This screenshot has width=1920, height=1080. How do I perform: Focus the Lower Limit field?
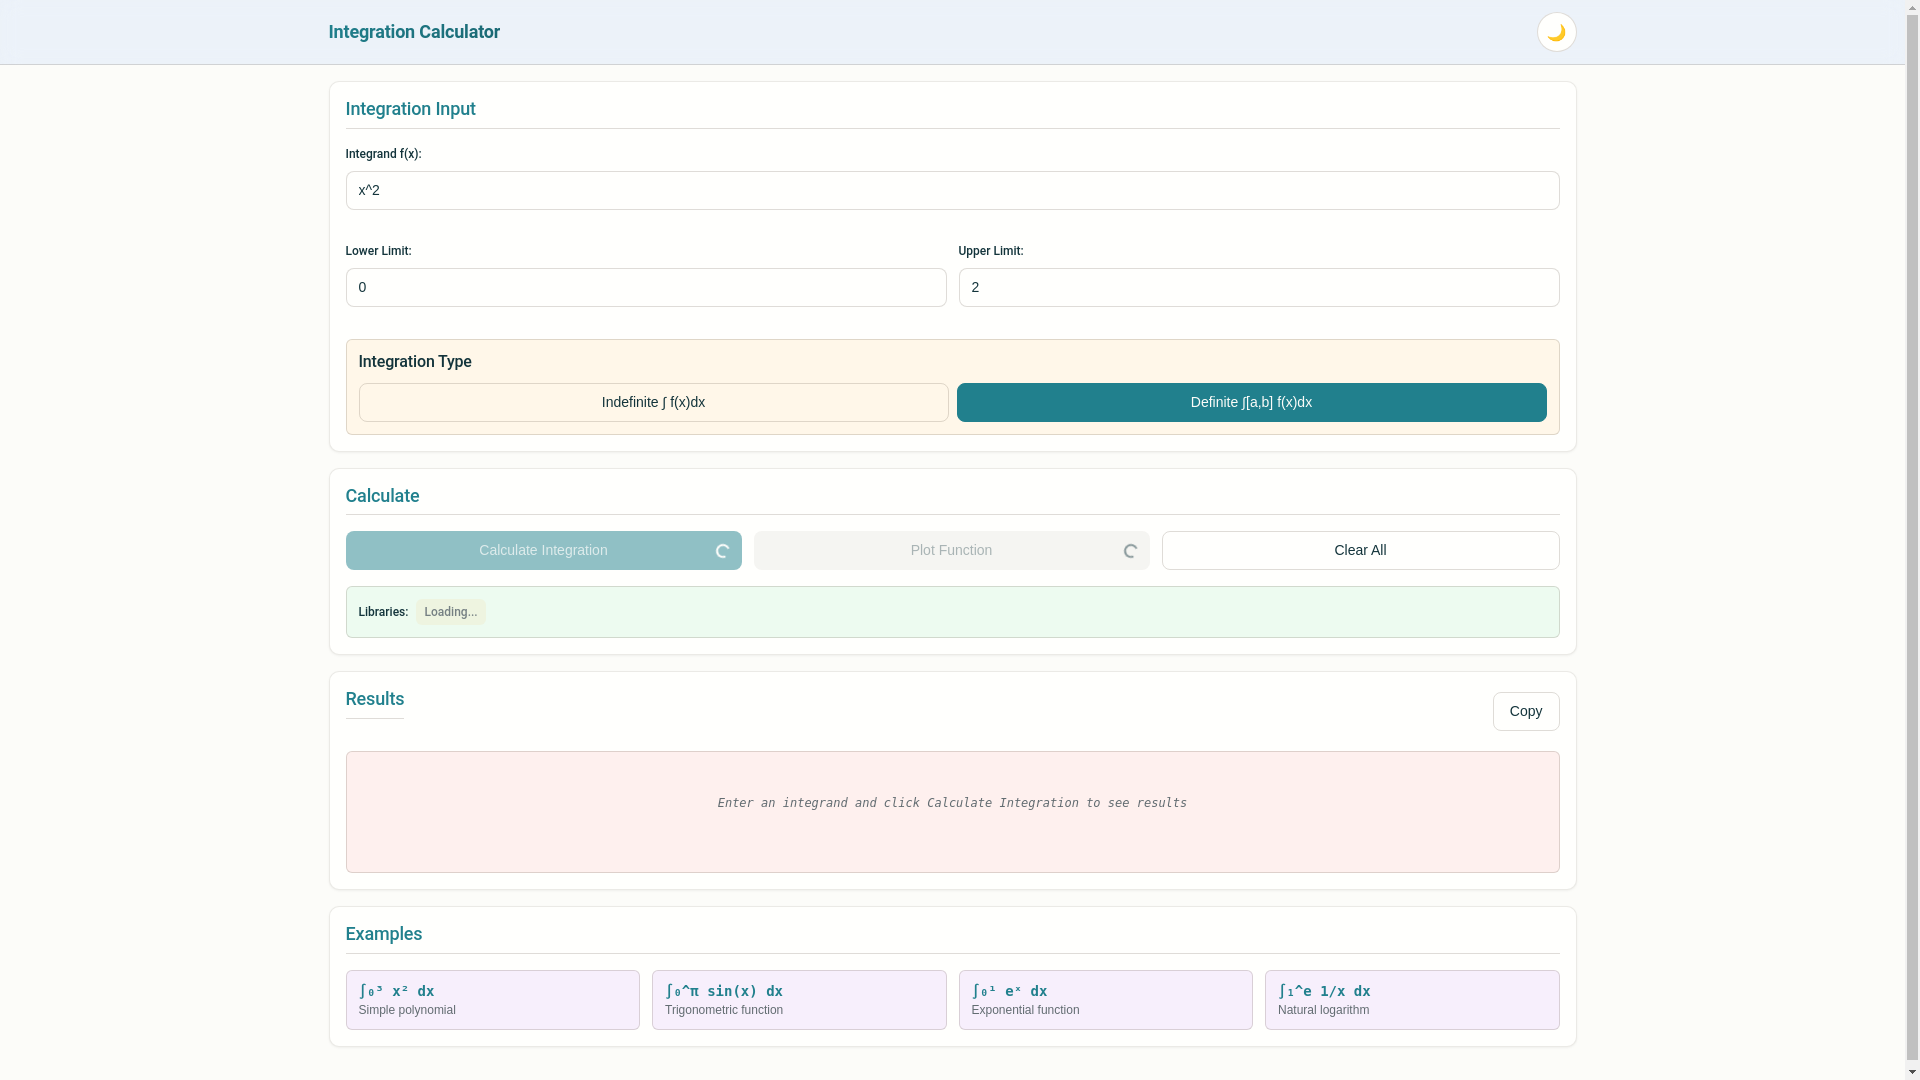click(646, 287)
